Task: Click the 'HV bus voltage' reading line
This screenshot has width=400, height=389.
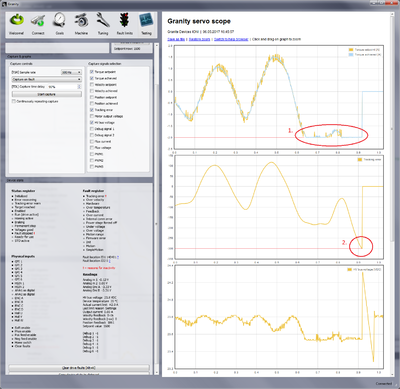Action: pyautogui.click(x=99, y=297)
